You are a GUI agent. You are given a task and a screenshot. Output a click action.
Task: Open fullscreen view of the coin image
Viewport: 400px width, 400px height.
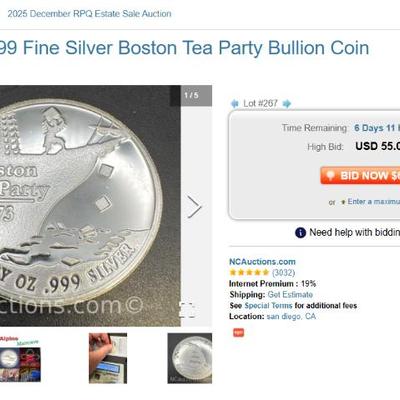point(187,310)
